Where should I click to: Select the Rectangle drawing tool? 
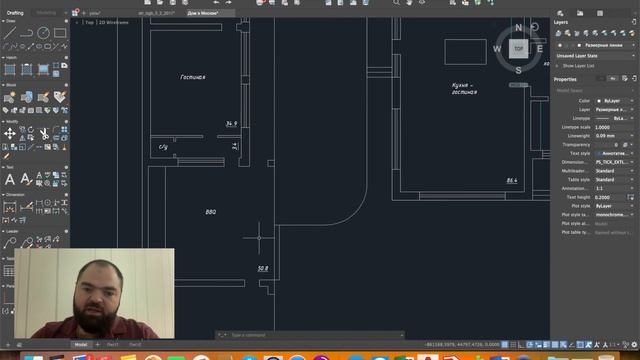tap(60, 32)
